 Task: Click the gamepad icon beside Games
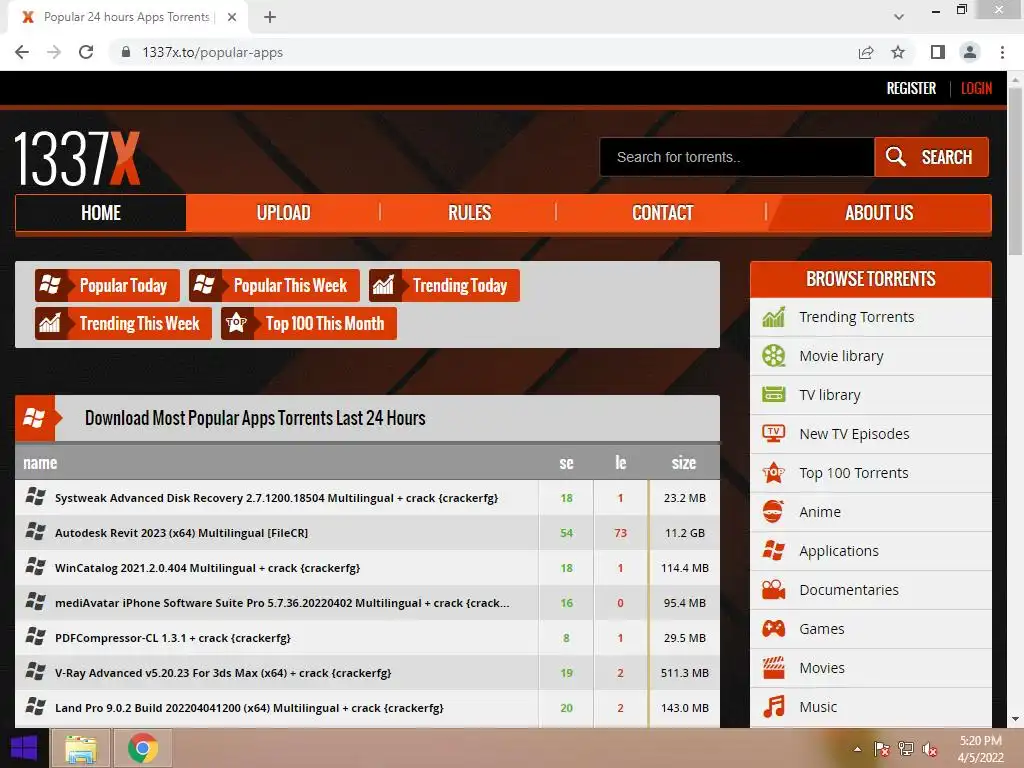[774, 629]
